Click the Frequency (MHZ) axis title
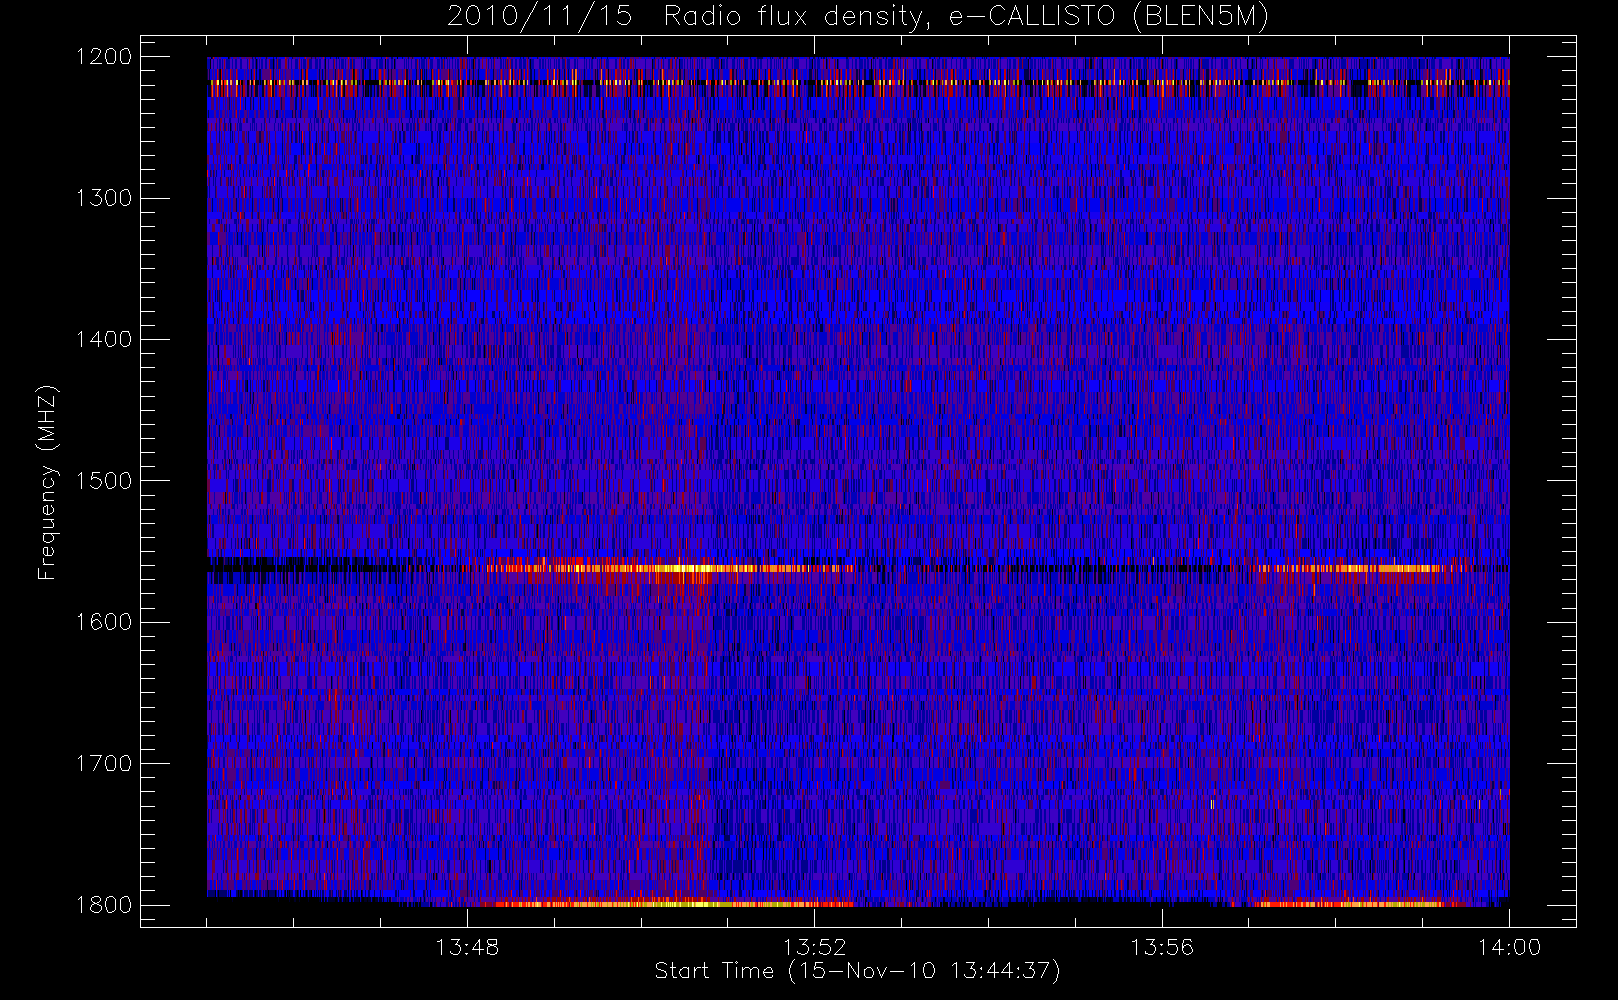Image resolution: width=1618 pixels, height=1000 pixels. (x=47, y=482)
